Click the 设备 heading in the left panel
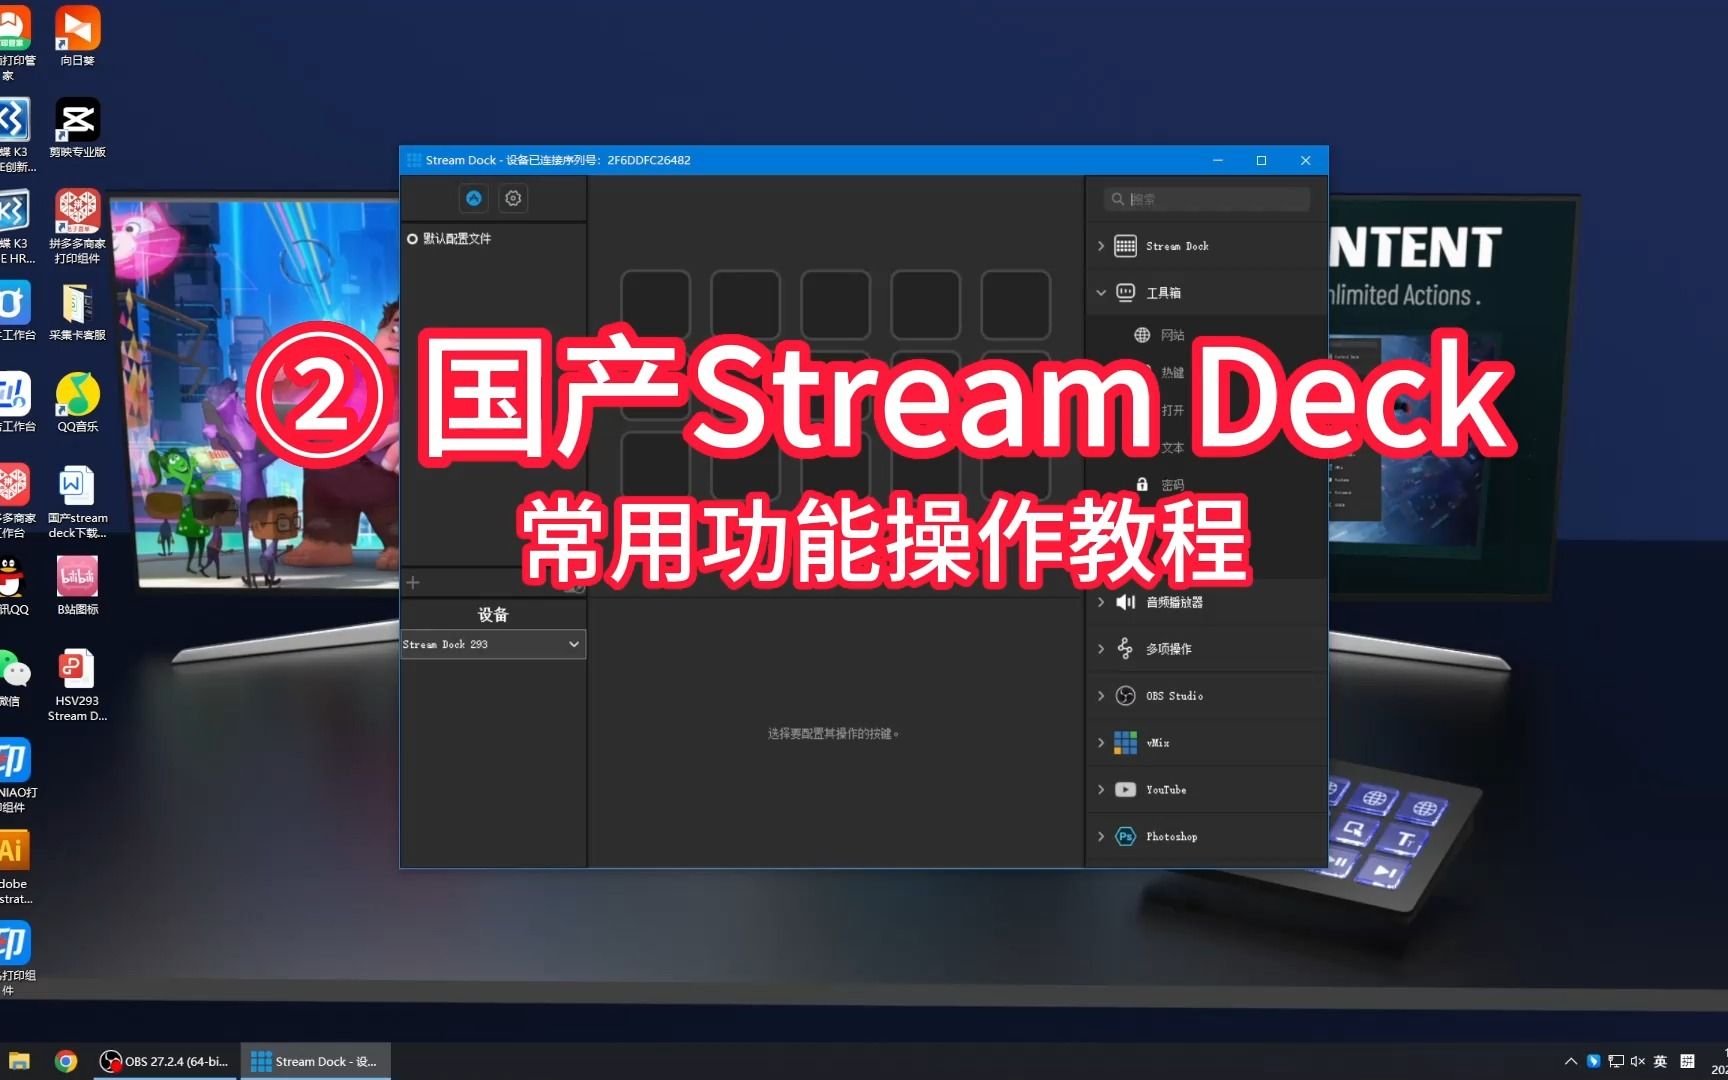This screenshot has height=1080, width=1728. click(493, 614)
